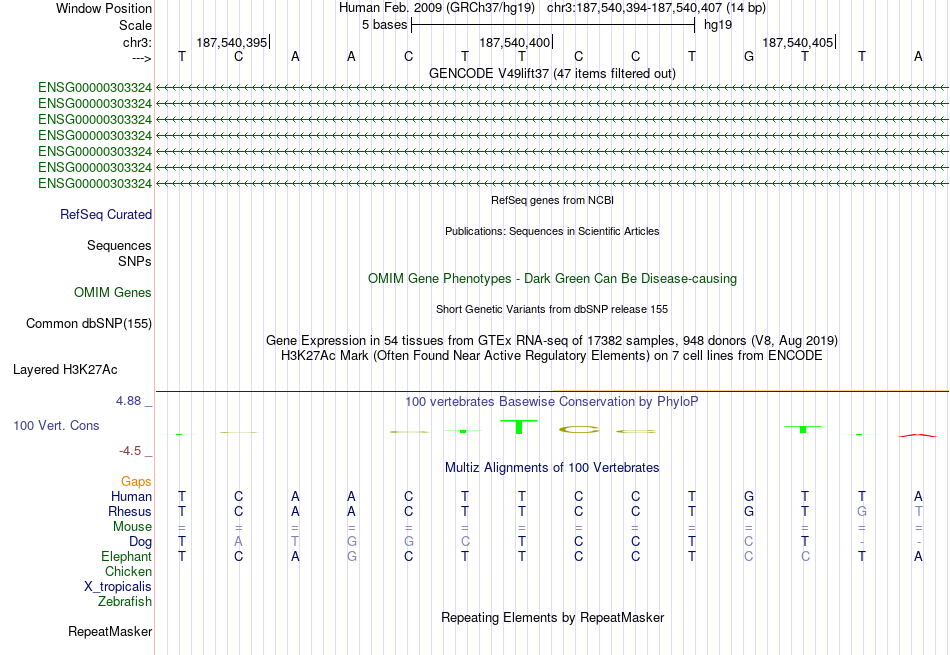Select the Rhesus alignment row label
Viewport: 950px width, 655px height.
coord(130,512)
